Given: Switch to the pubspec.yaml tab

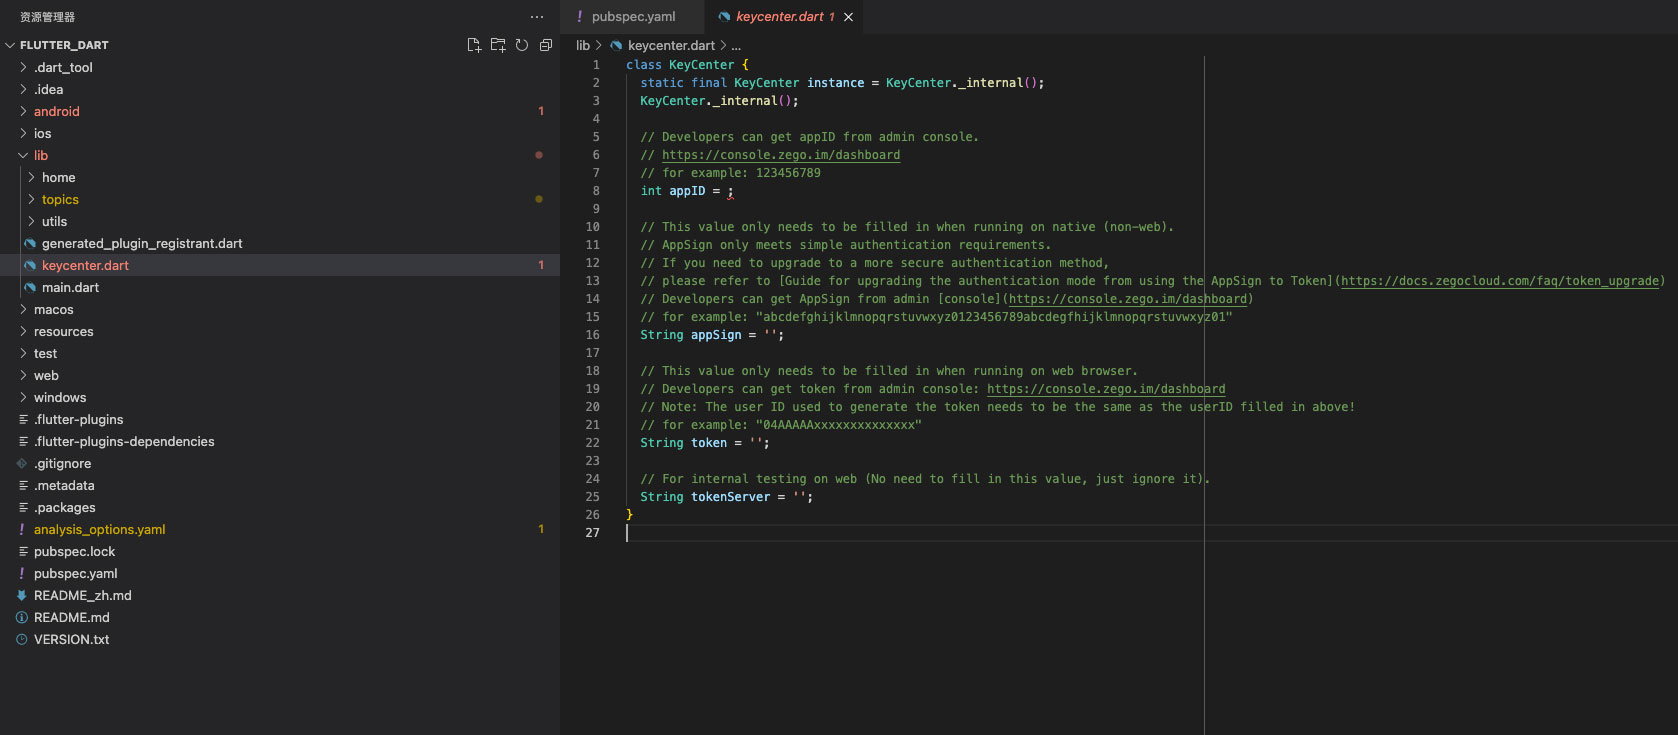Looking at the screenshot, I should pyautogui.click(x=632, y=17).
